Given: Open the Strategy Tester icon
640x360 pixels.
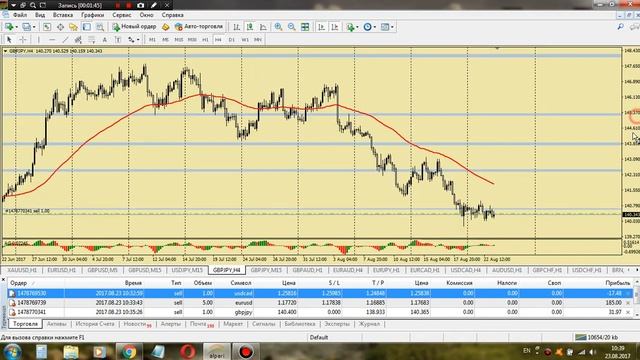Looking at the screenshot, I should coord(100,27).
